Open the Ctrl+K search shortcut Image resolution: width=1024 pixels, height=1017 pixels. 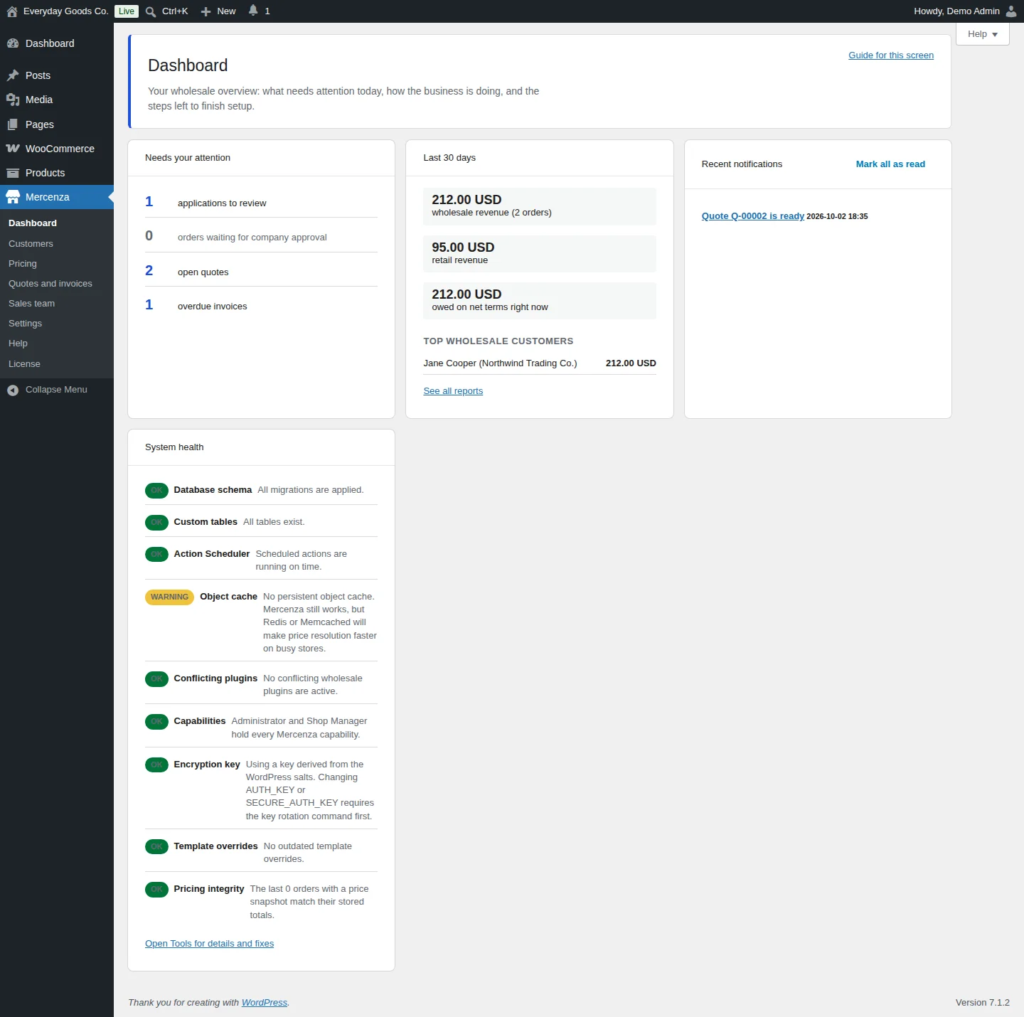[x=167, y=11]
